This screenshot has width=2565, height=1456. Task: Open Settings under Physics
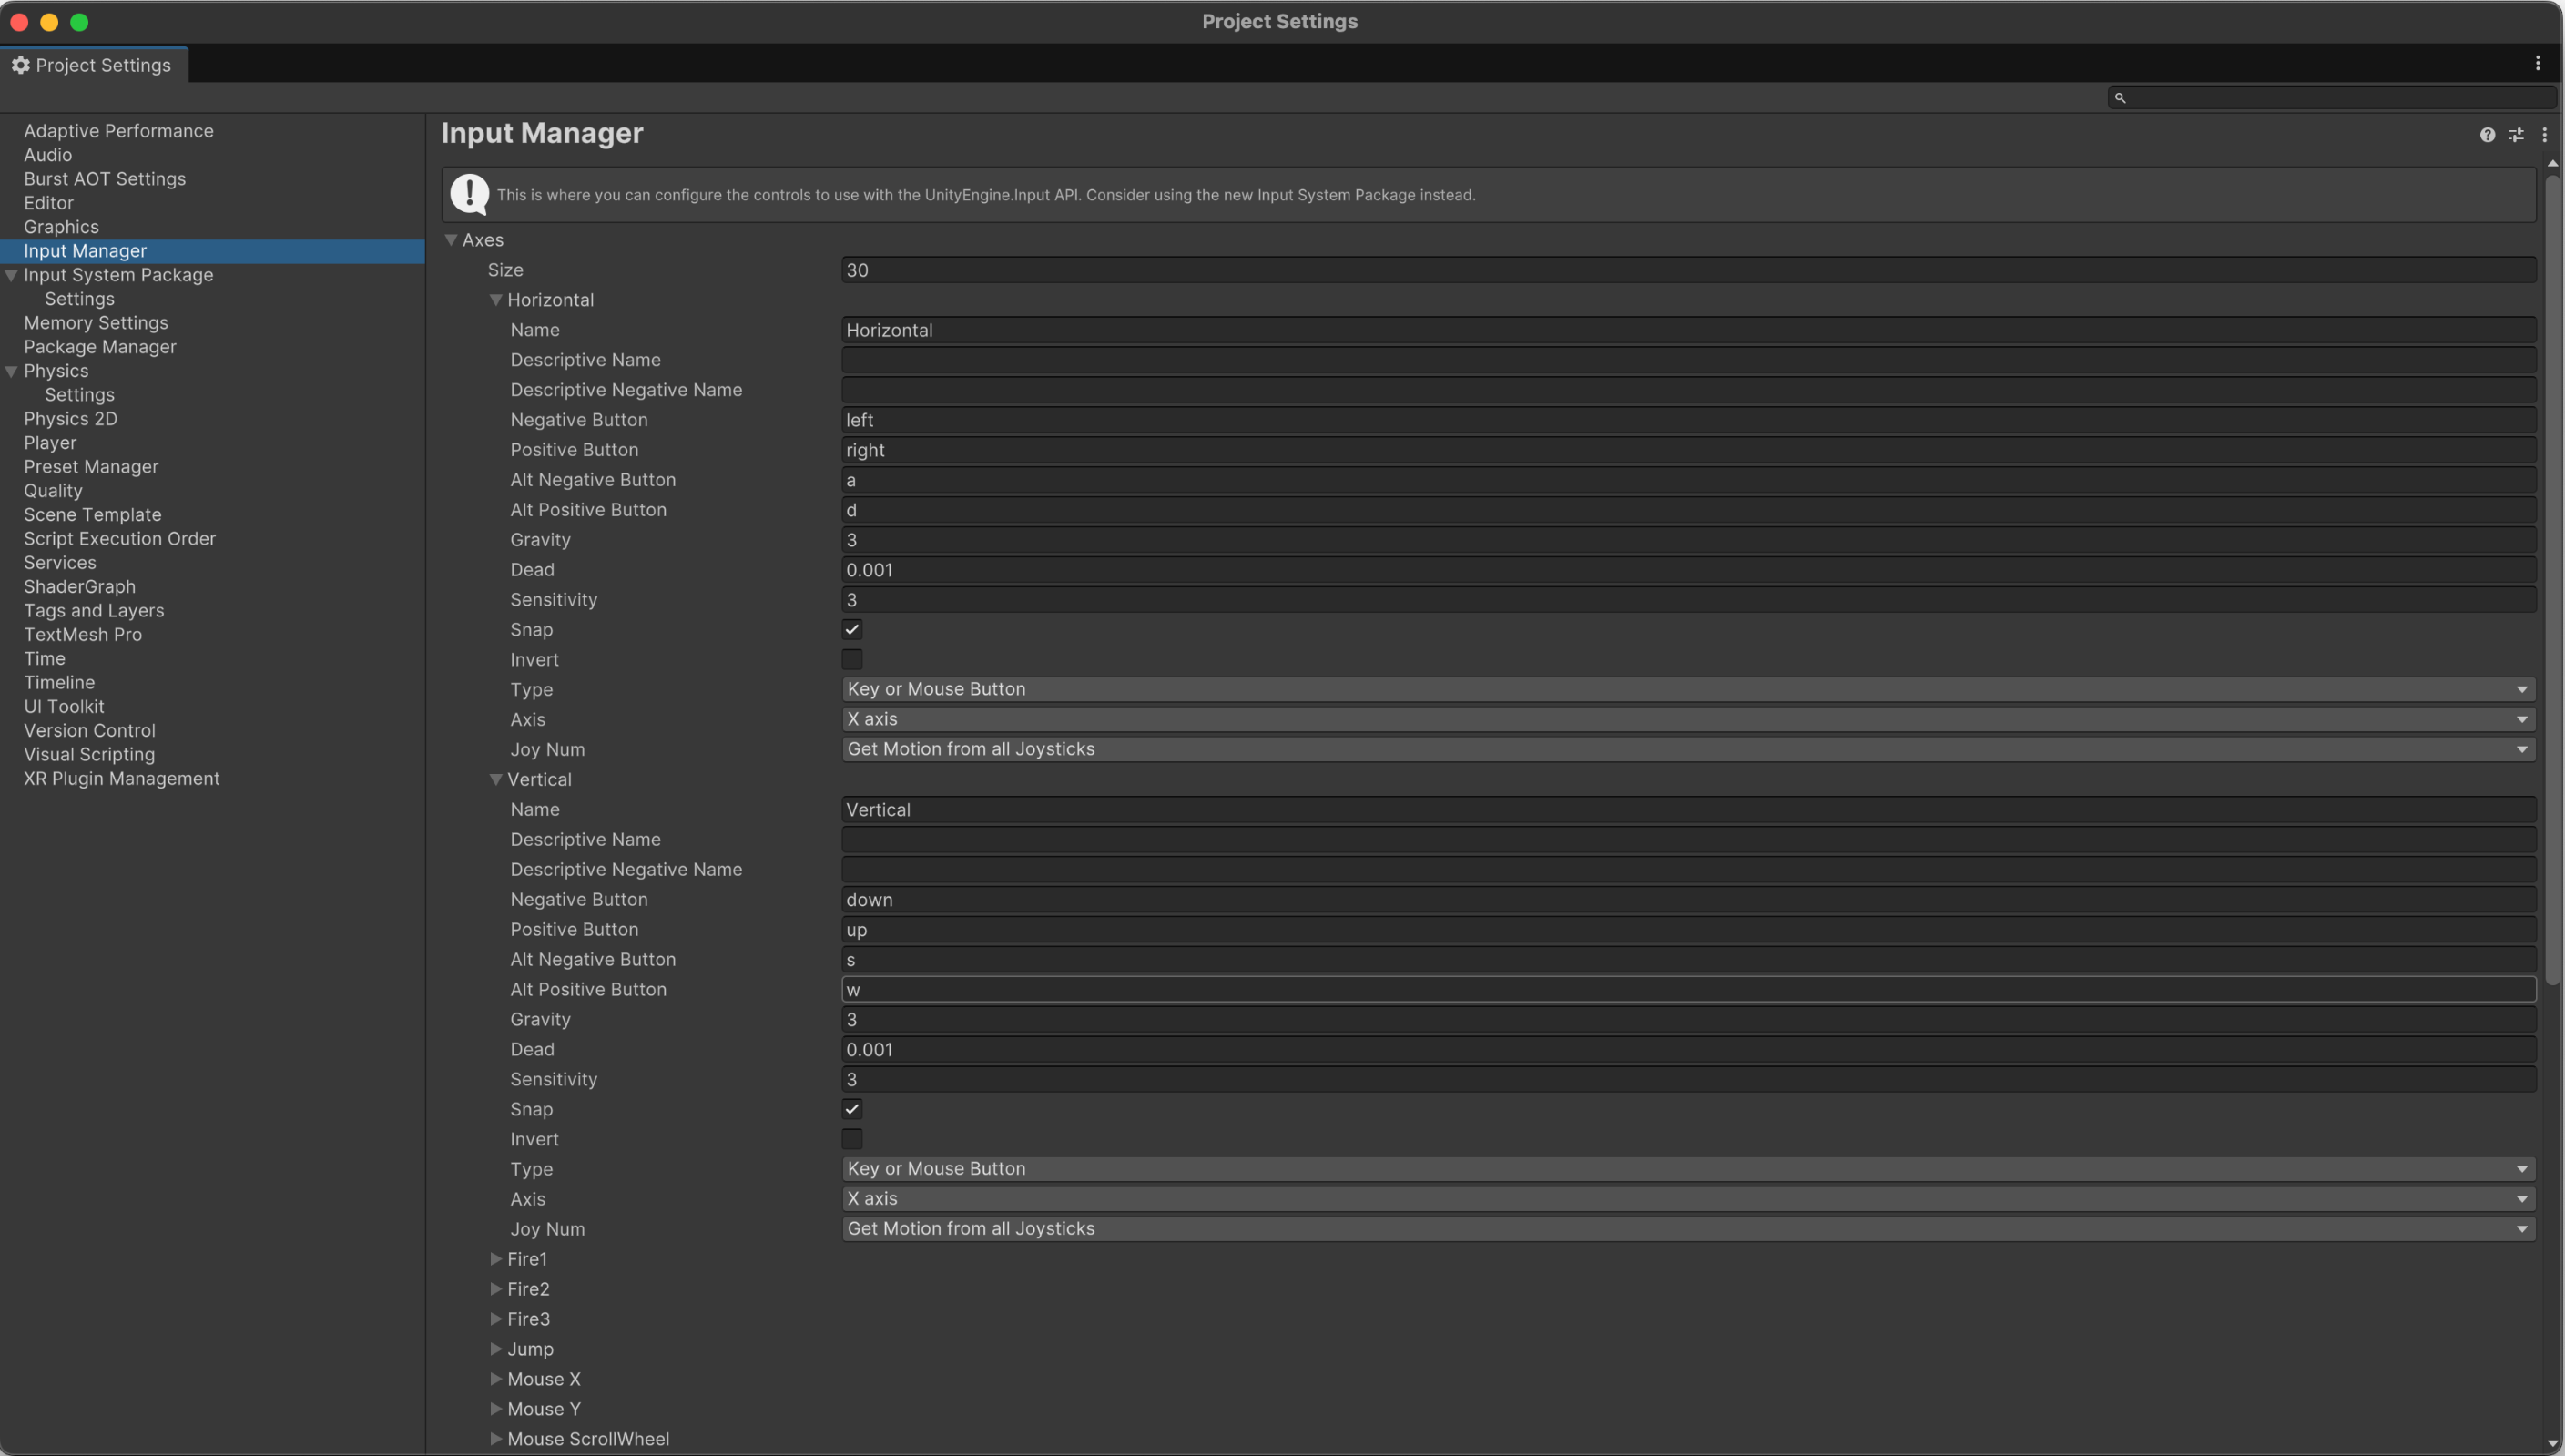pos(80,395)
